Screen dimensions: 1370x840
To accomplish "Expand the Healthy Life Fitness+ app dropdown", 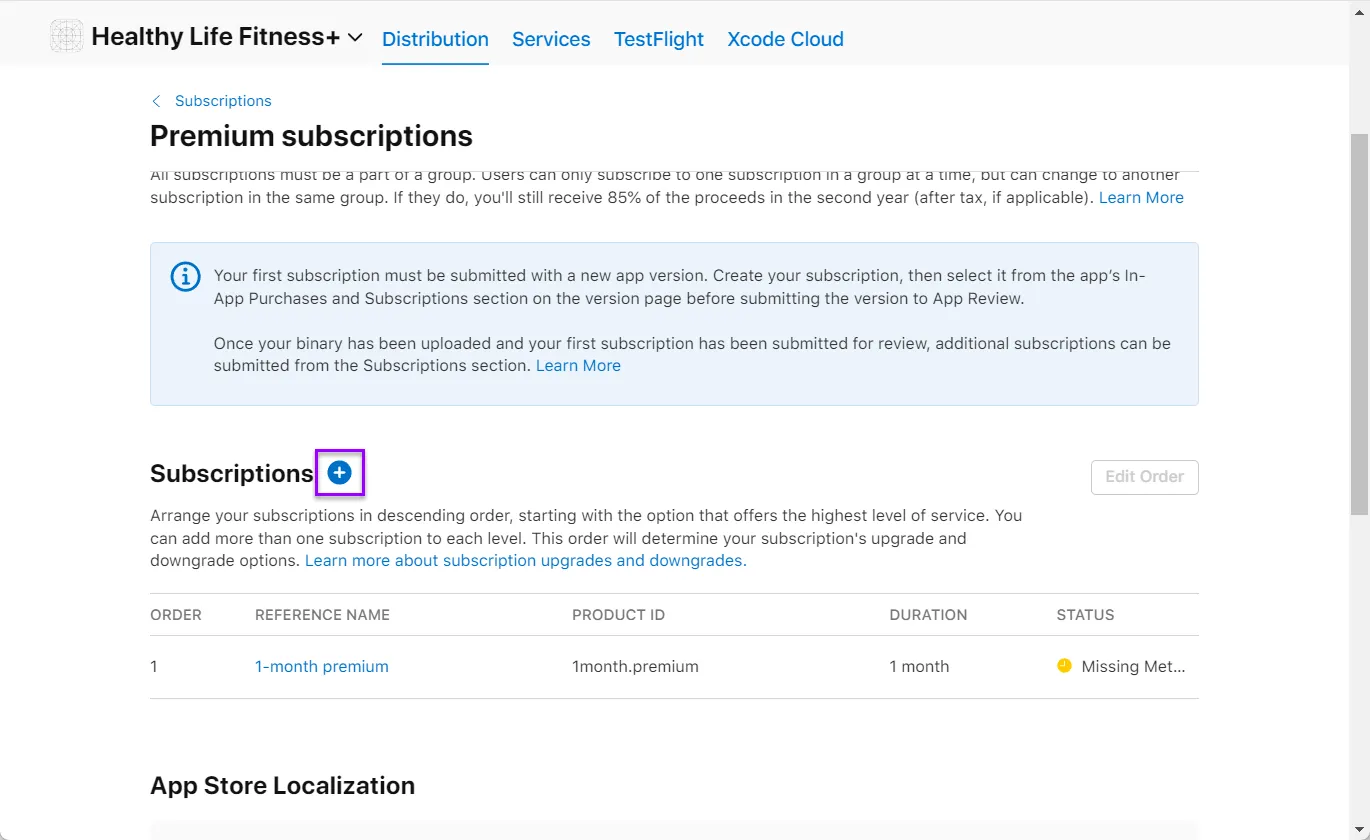I will pos(355,38).
